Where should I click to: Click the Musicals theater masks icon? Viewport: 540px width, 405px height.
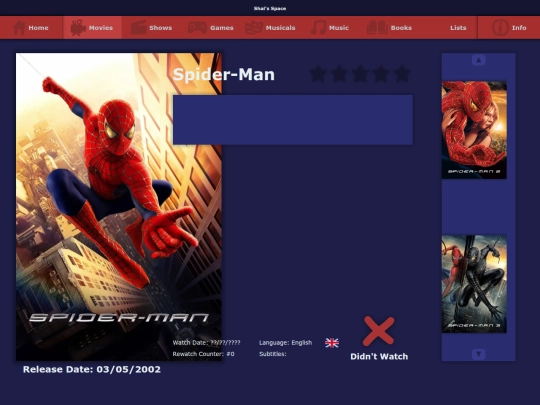coord(253,28)
